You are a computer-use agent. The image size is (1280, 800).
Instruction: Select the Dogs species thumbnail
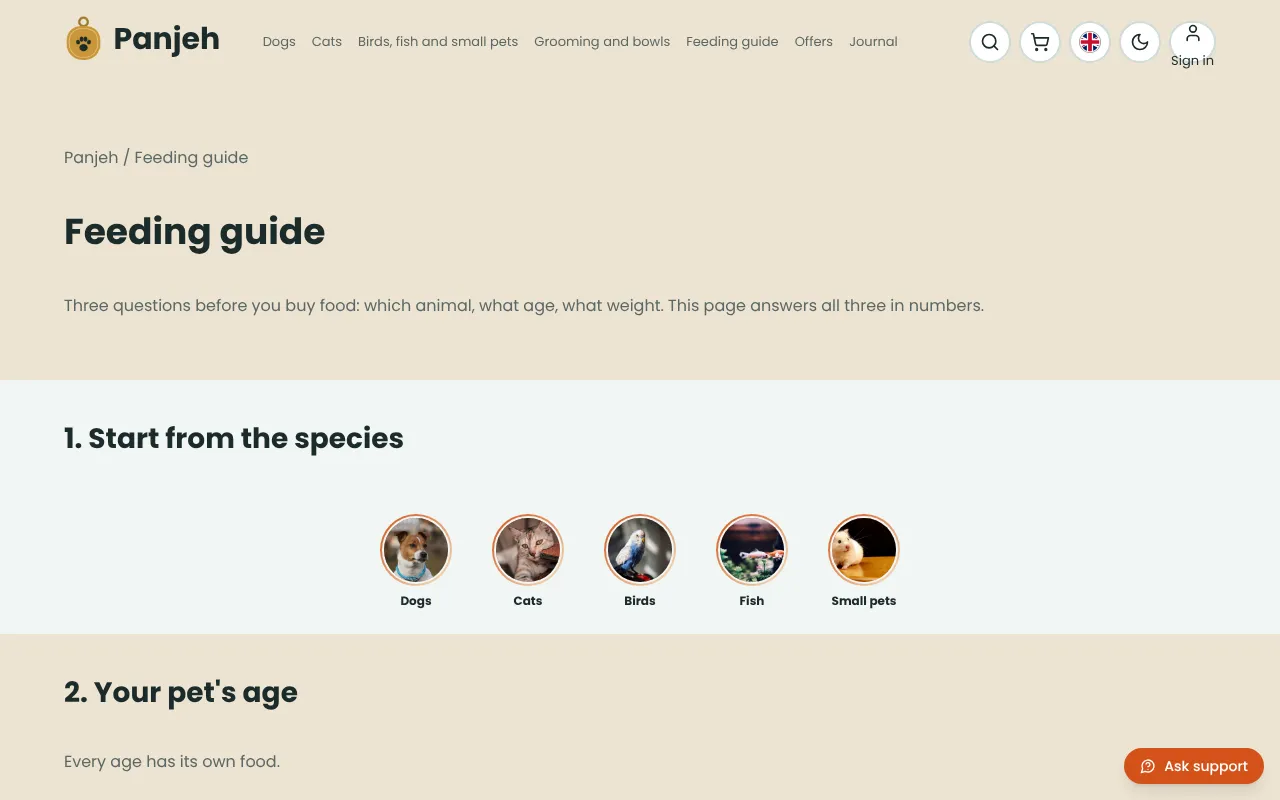(x=416, y=550)
